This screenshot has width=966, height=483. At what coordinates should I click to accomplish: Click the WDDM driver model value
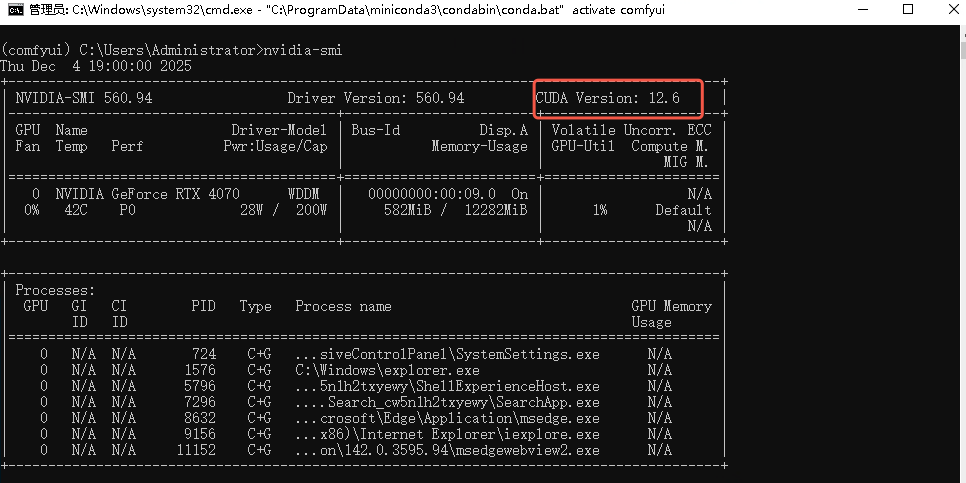pos(303,194)
